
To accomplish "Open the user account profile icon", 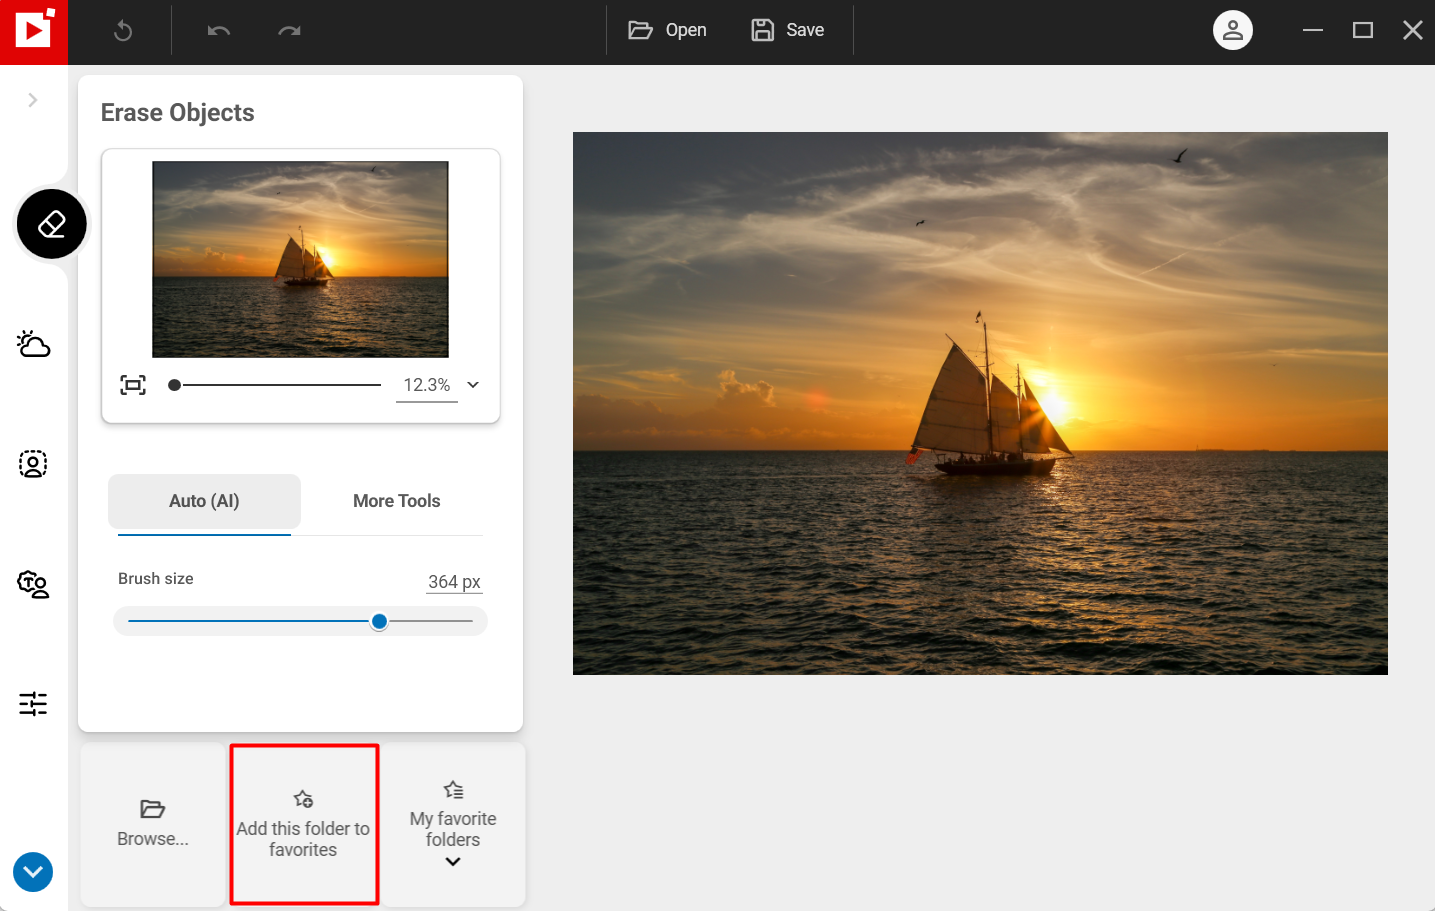I will (1232, 30).
